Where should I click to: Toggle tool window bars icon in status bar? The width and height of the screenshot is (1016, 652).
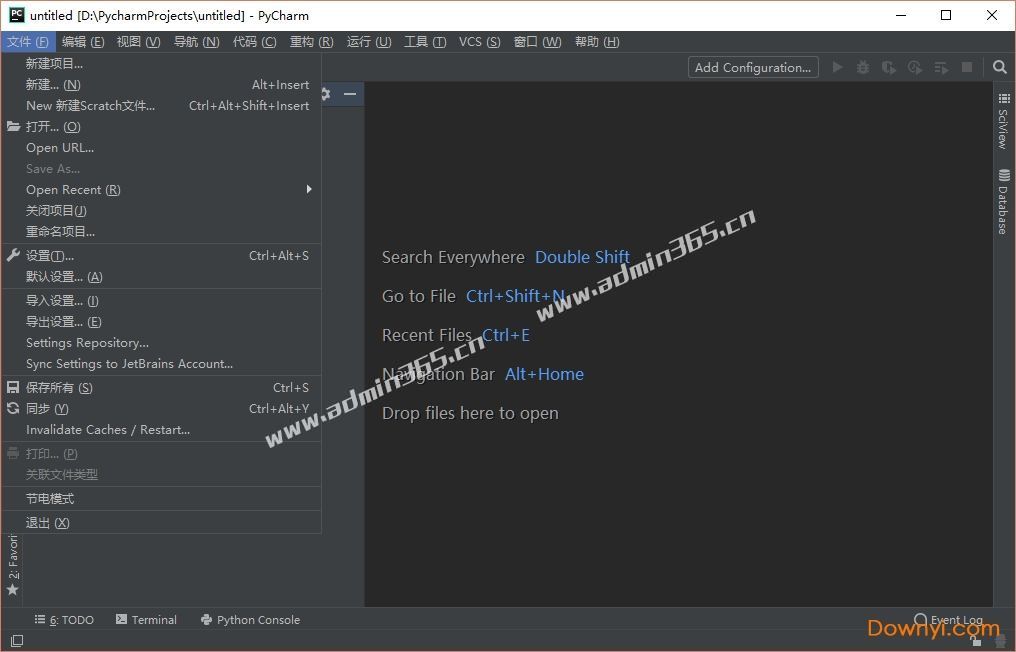click(17, 640)
